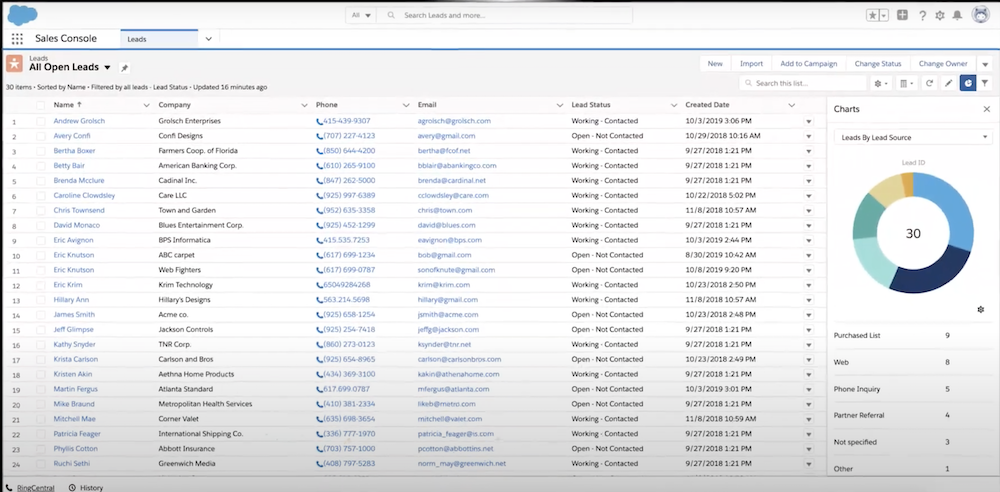Image resolution: width=1000 pixels, height=492 pixels.
Task: Open RingCentral phone utility
Action: (30, 488)
